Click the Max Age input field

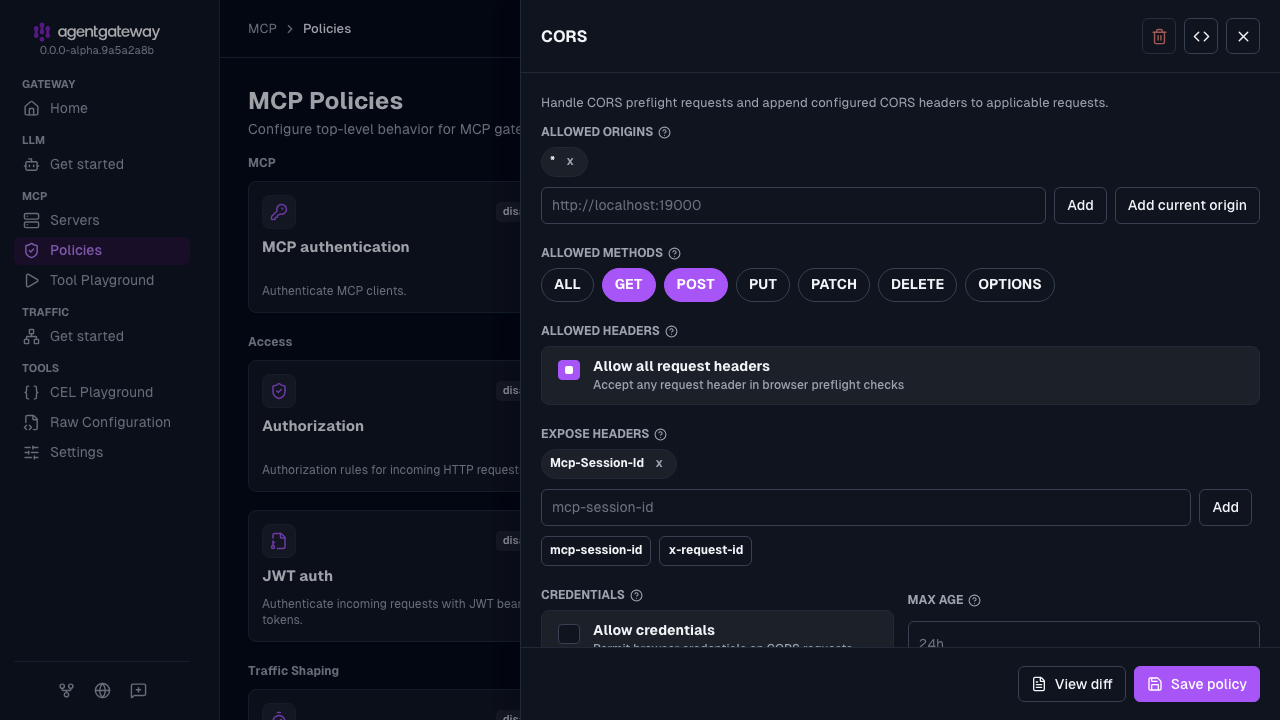(x=1084, y=635)
